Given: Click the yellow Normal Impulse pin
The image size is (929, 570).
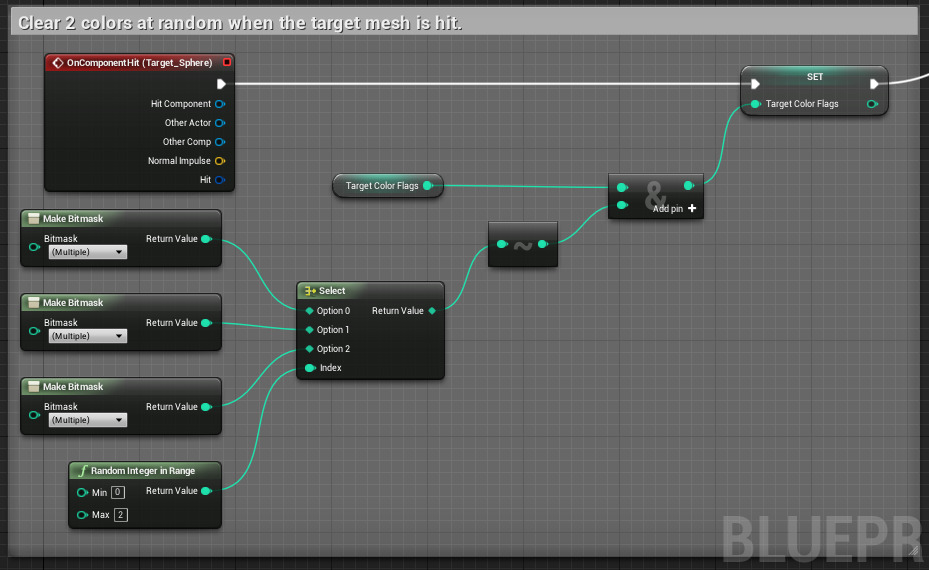Looking at the screenshot, I should pos(219,161).
